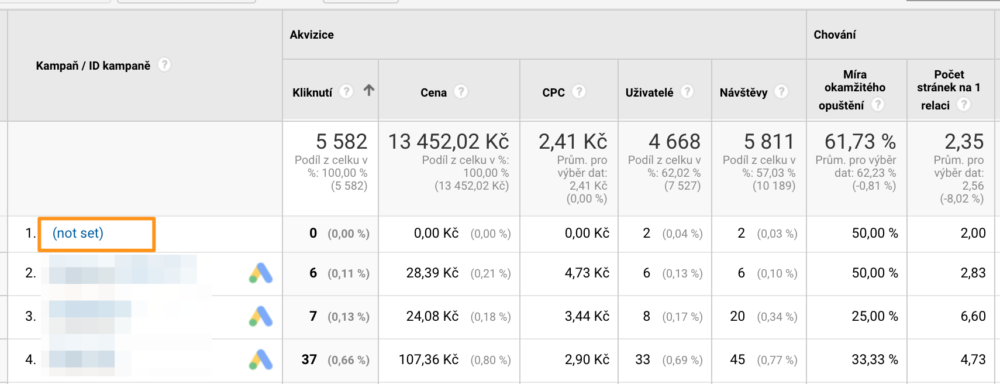Screen dimensions: 1000x384
Task: Click Google Ads icon in row 2
Action: pyautogui.click(x=261, y=273)
